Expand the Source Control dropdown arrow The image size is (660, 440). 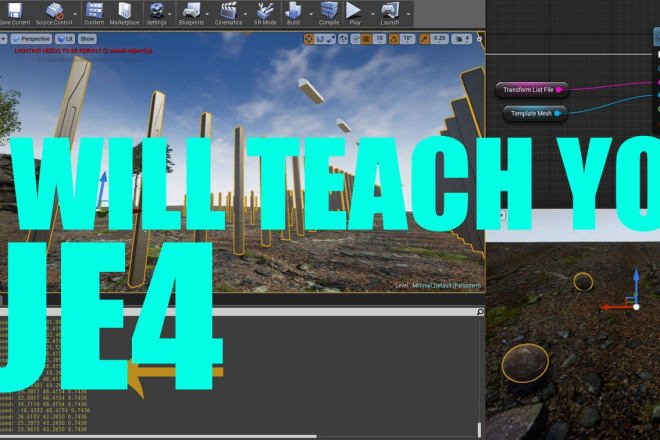pyautogui.click(x=75, y=14)
